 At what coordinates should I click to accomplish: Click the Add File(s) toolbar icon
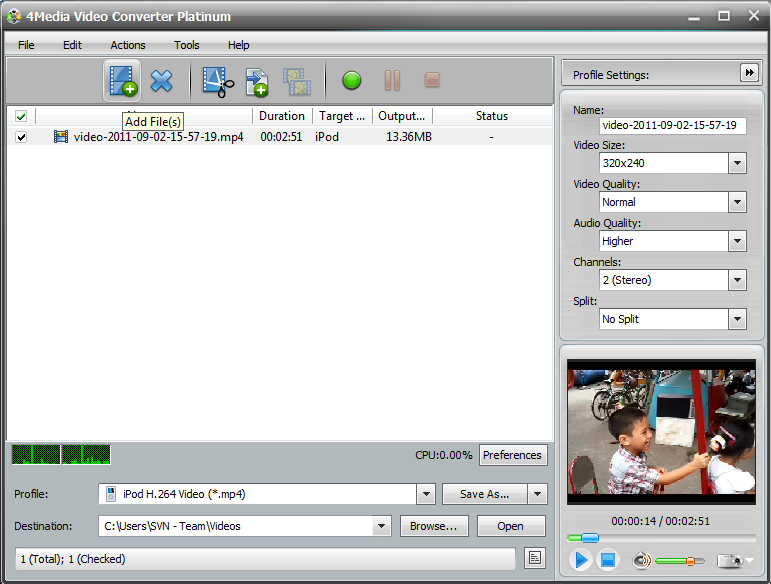click(122, 81)
